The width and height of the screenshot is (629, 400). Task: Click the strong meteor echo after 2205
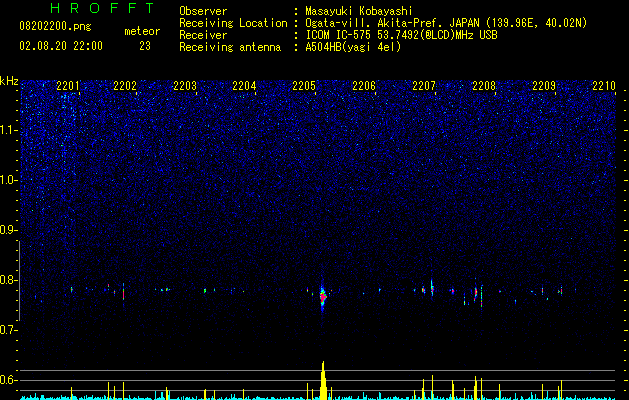[x=323, y=297]
